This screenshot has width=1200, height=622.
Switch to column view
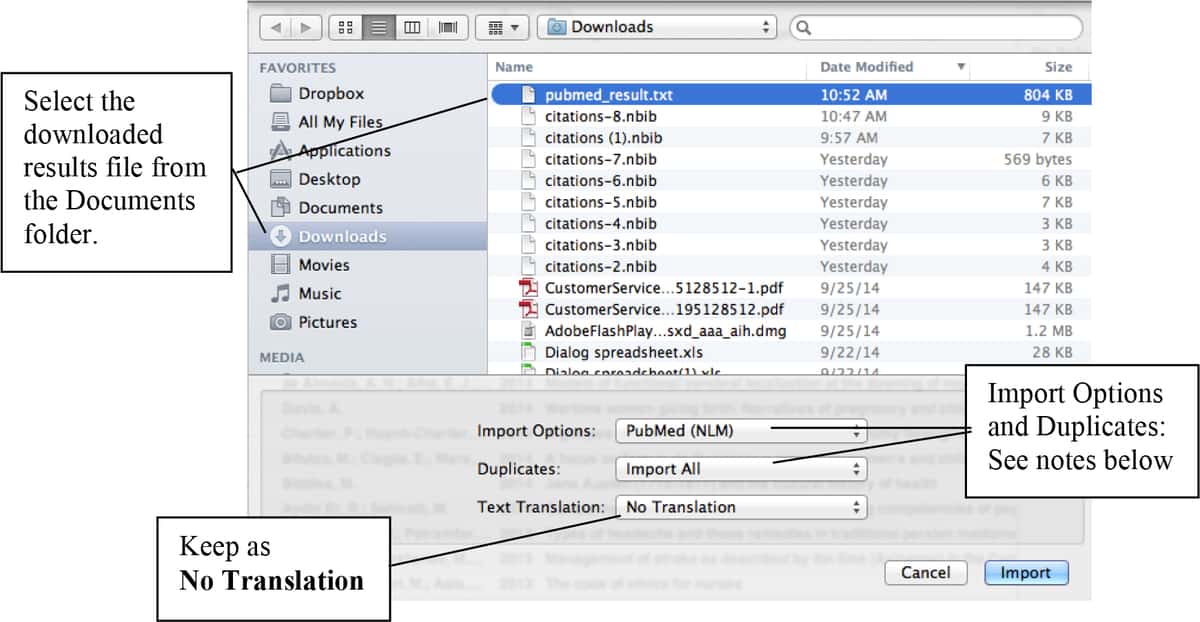click(412, 27)
